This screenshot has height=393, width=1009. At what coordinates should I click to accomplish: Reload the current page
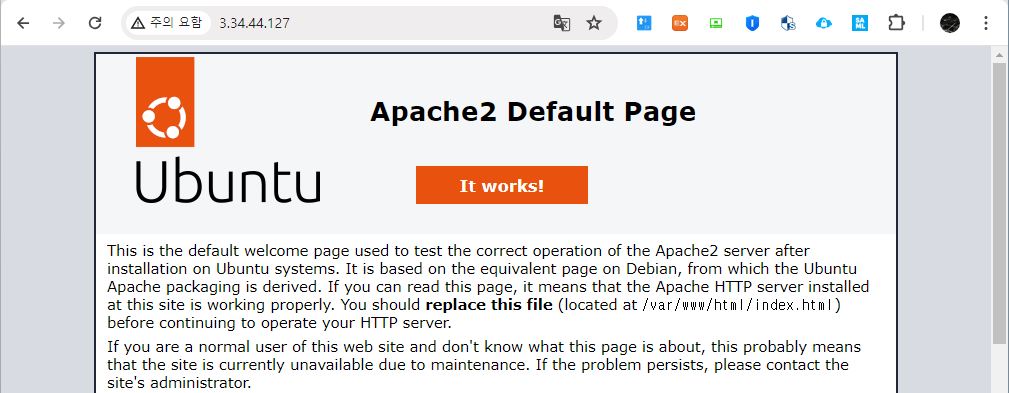(x=95, y=23)
